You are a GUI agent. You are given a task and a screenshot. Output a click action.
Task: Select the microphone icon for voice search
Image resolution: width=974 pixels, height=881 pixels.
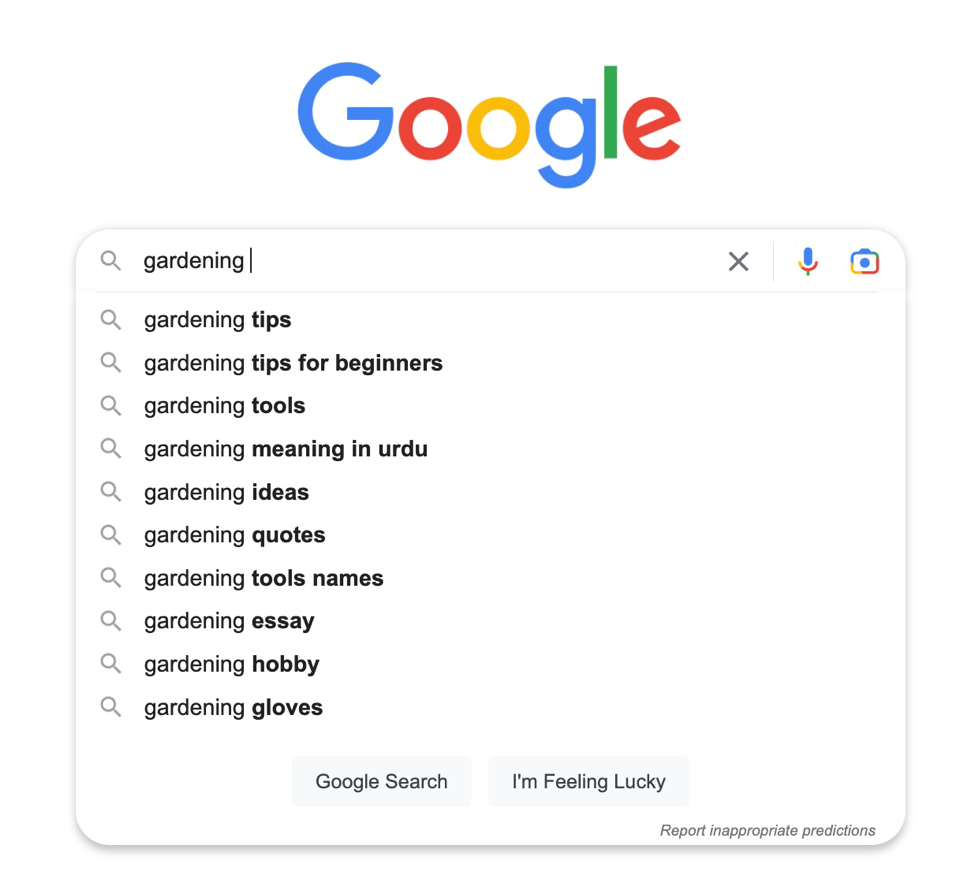pos(807,261)
